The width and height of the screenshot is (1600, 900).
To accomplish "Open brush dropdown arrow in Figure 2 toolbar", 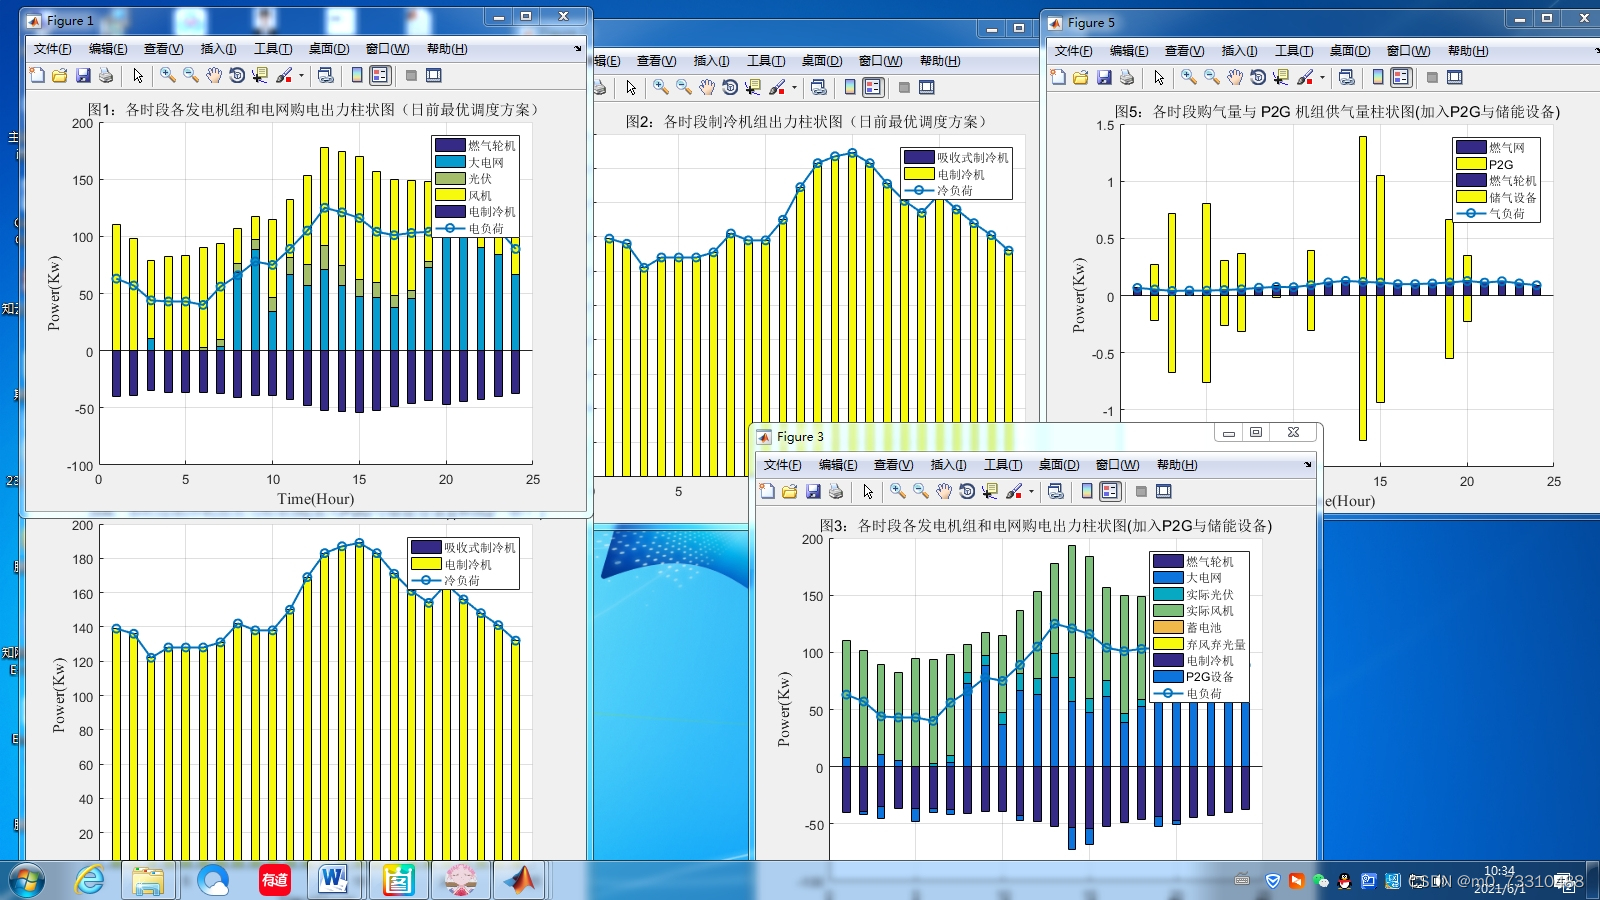I will point(794,87).
